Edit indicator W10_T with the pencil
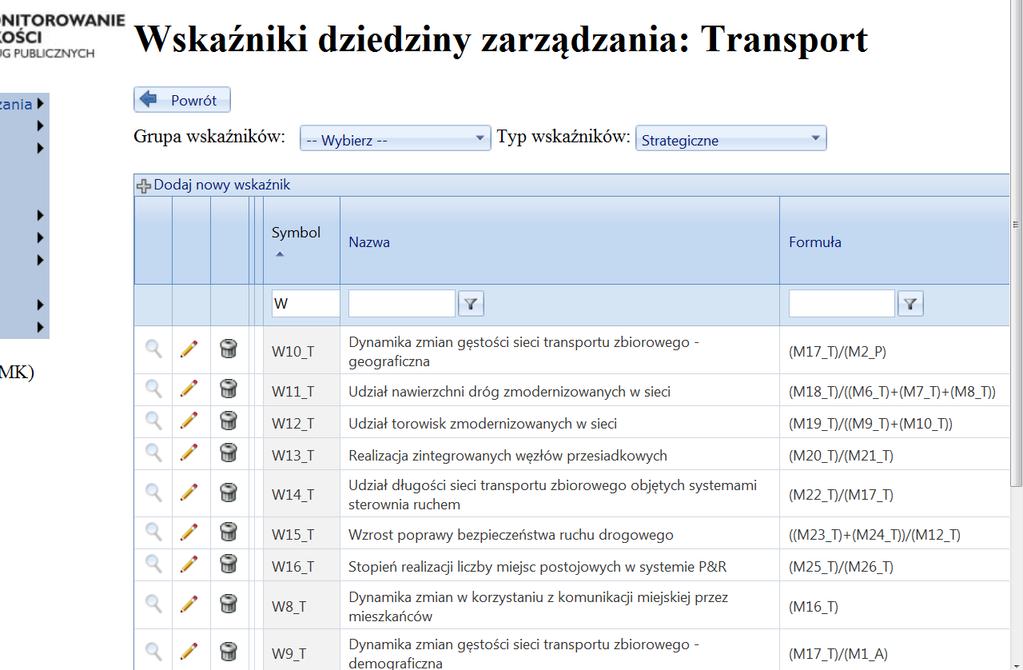Viewport: 1023px width, 670px height. 189,348
